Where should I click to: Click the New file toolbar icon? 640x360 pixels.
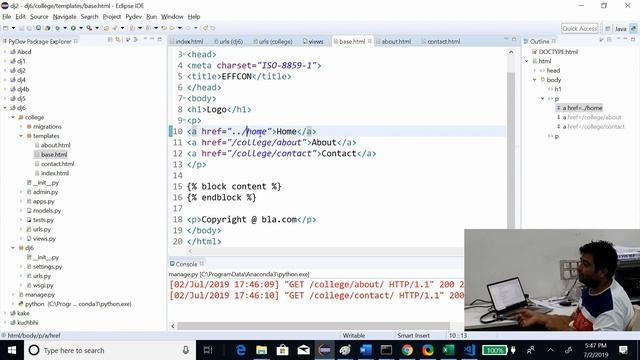(x=6, y=28)
